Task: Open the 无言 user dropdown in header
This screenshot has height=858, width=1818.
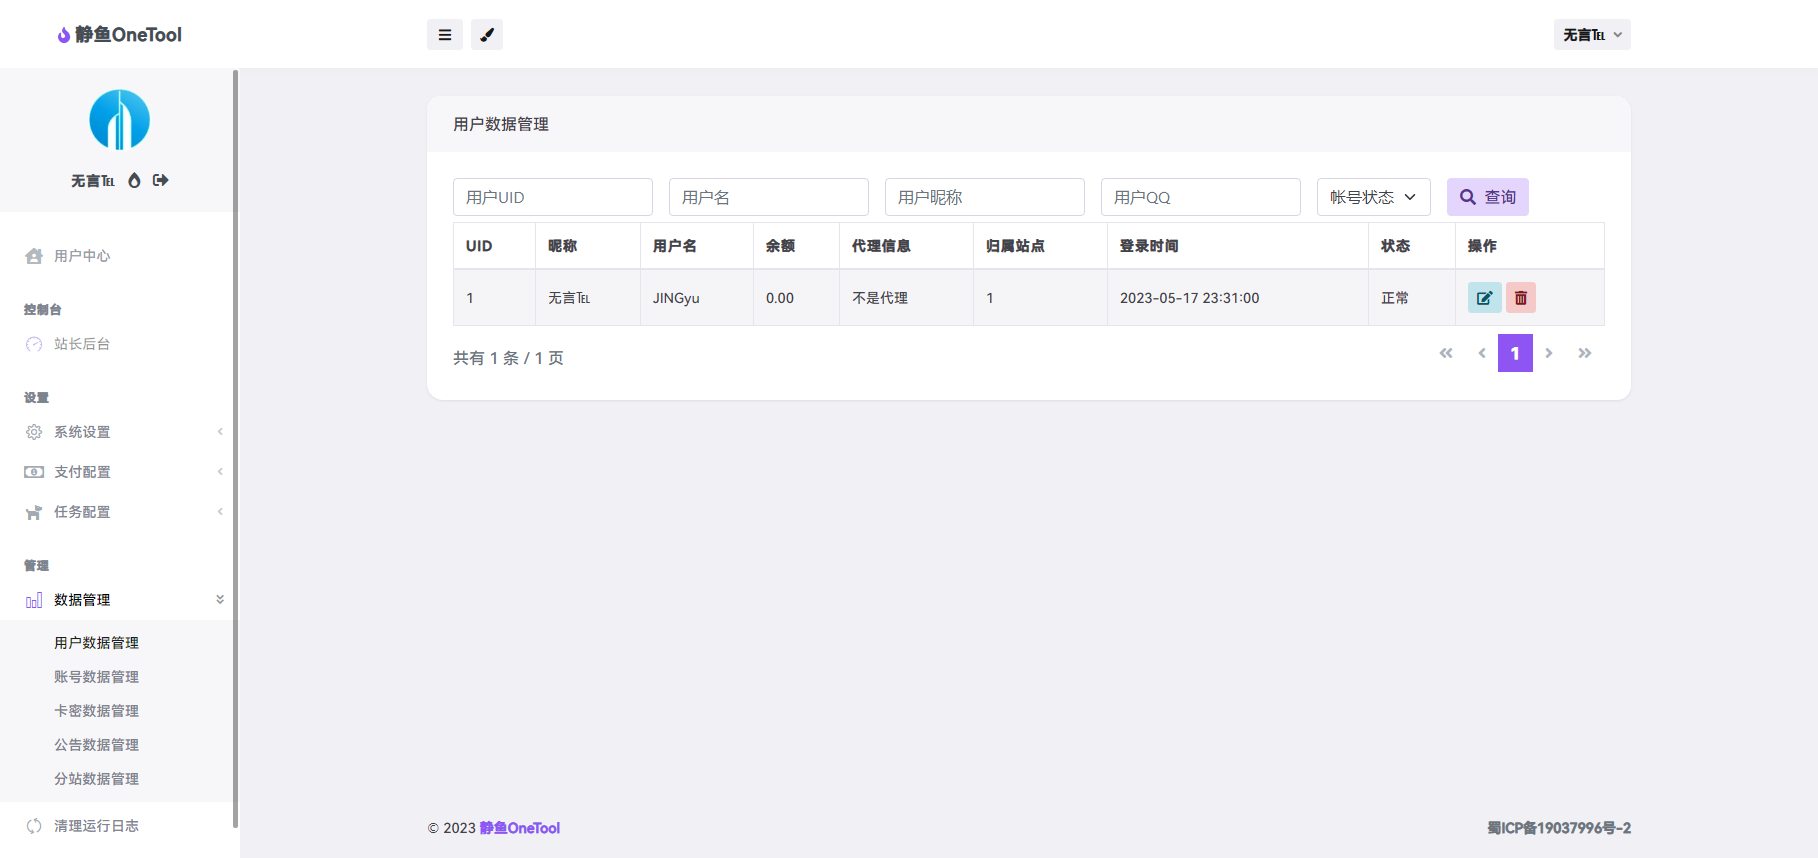Action: click(x=1591, y=35)
